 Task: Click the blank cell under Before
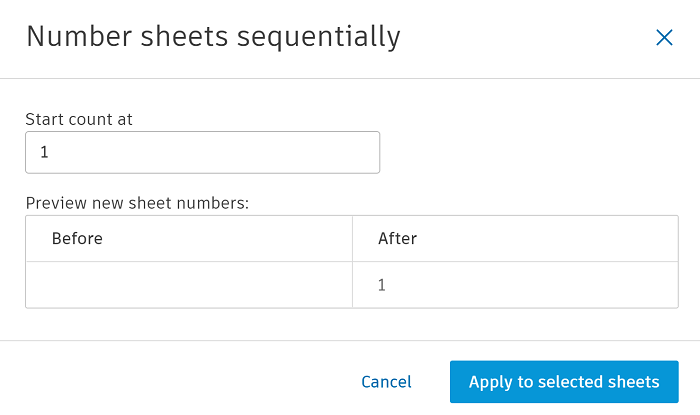[x=189, y=285]
